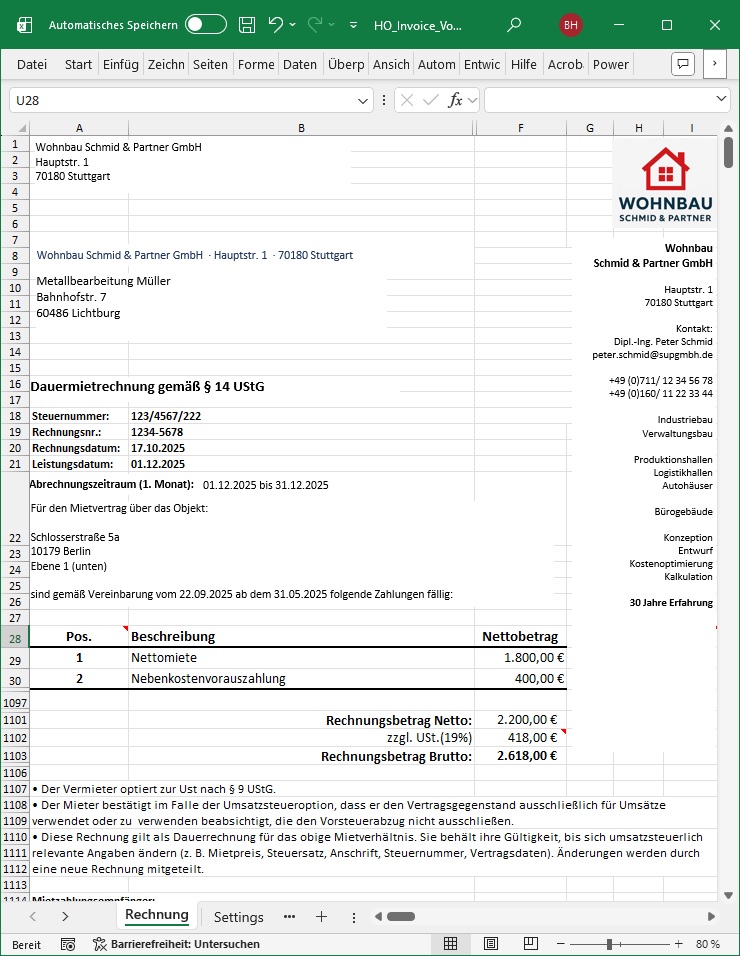
Task: Click the insert function fx icon
Action: 455,100
